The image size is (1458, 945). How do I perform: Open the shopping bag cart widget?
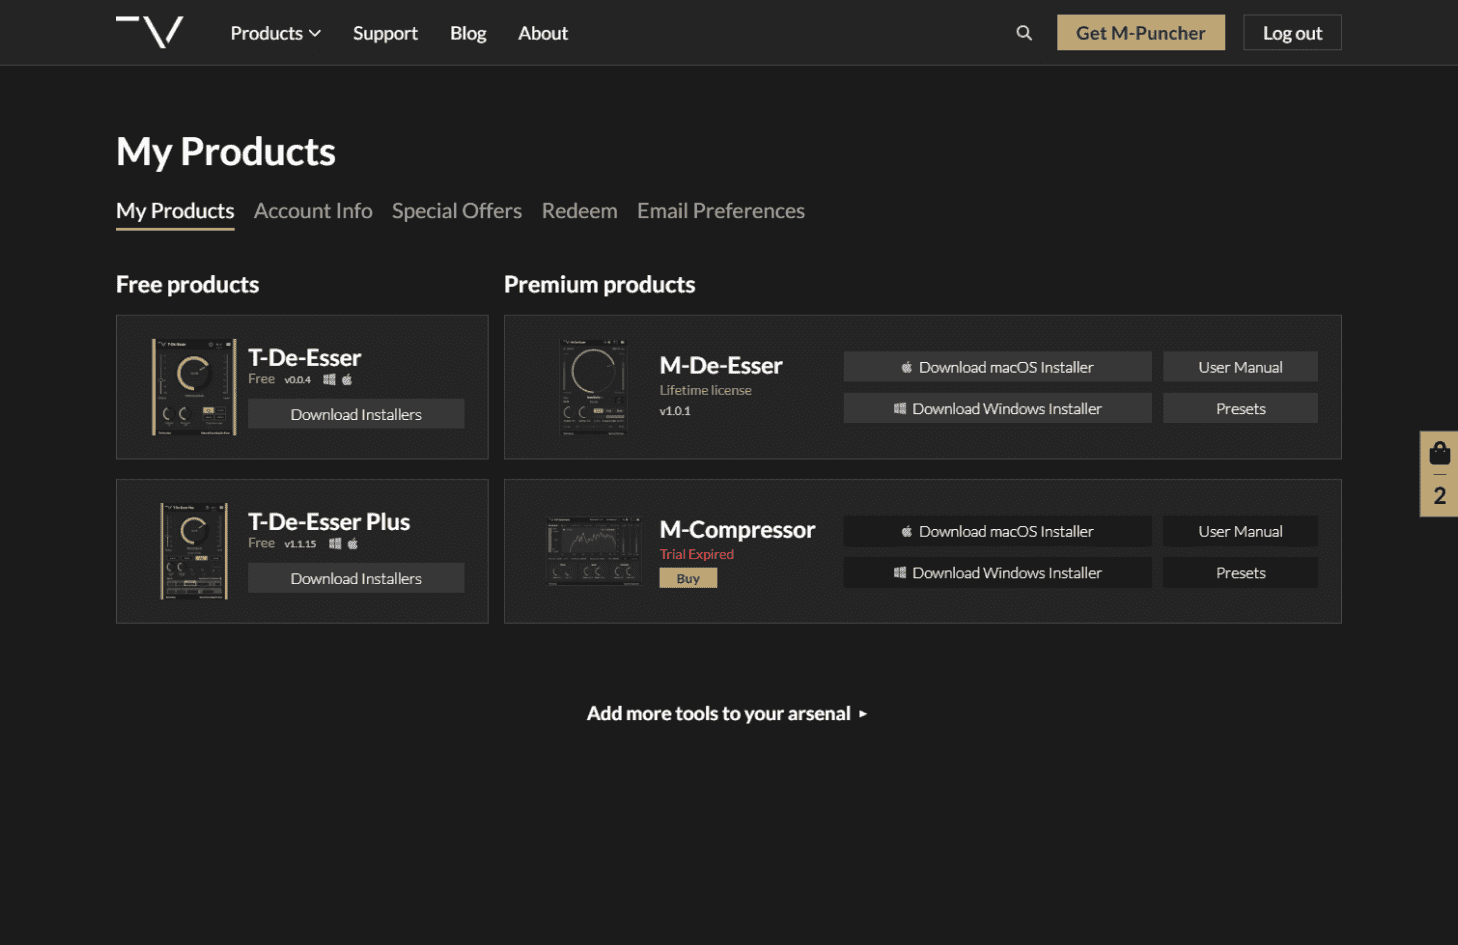1439,473
